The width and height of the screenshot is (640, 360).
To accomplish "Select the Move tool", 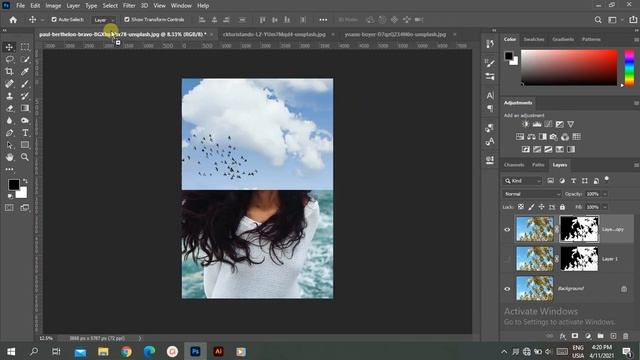I will pos(9,47).
